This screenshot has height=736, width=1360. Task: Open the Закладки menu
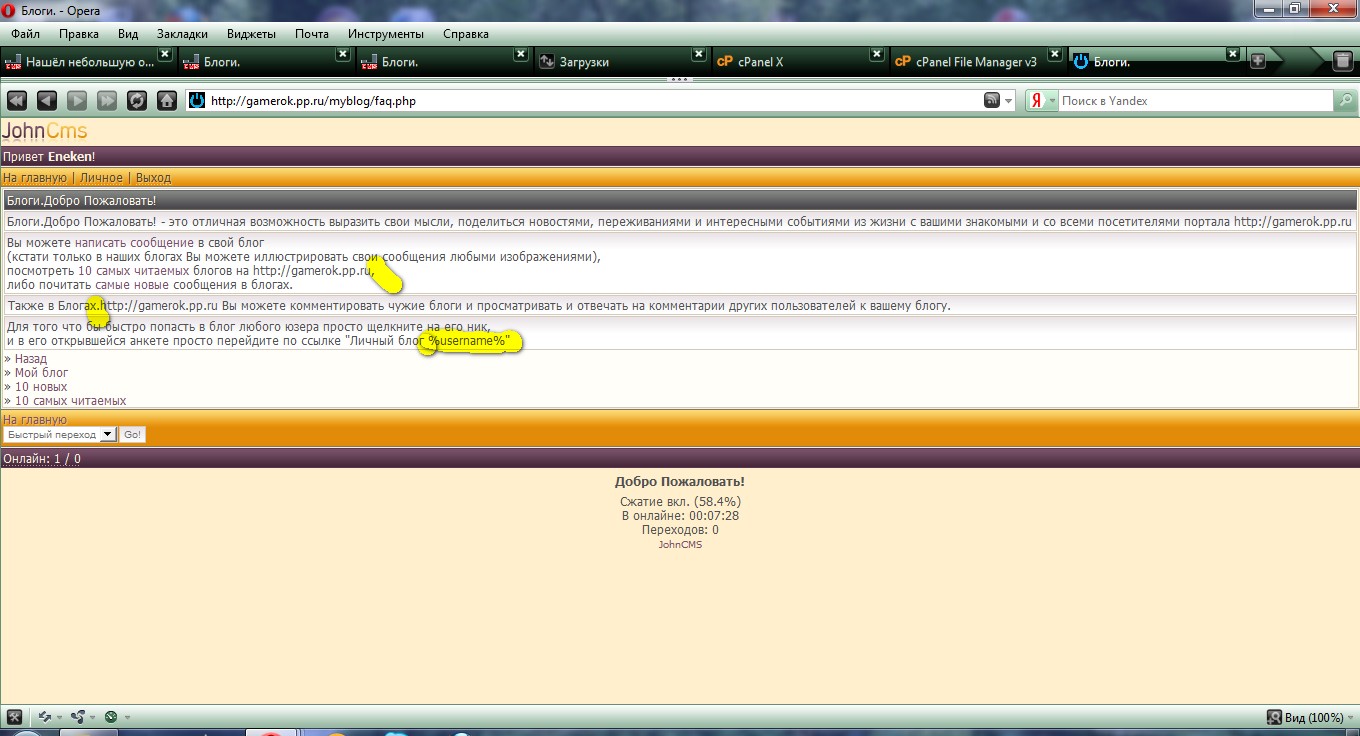tap(182, 34)
